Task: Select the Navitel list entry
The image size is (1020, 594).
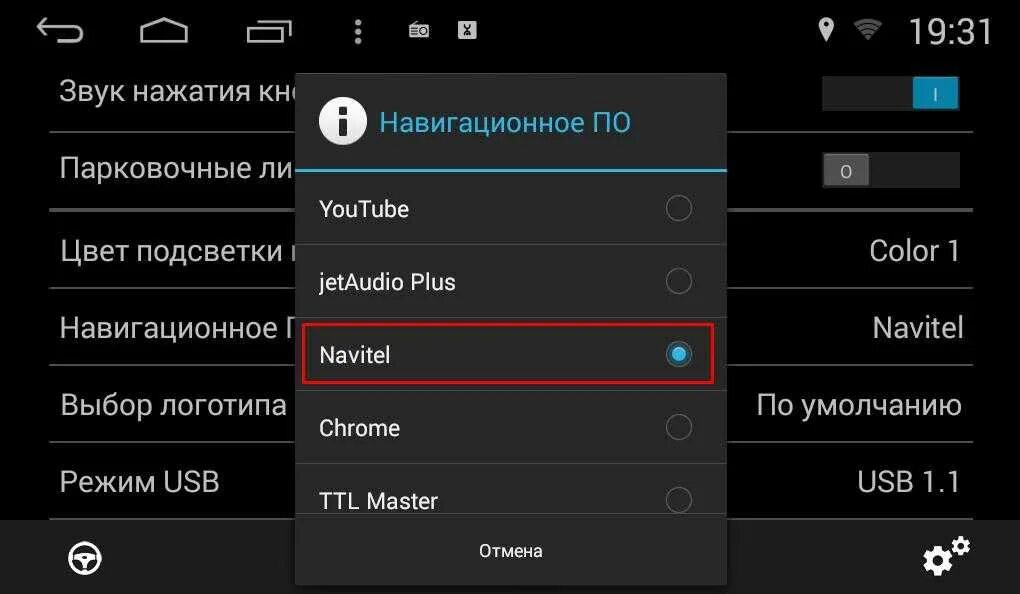Action: pos(508,354)
